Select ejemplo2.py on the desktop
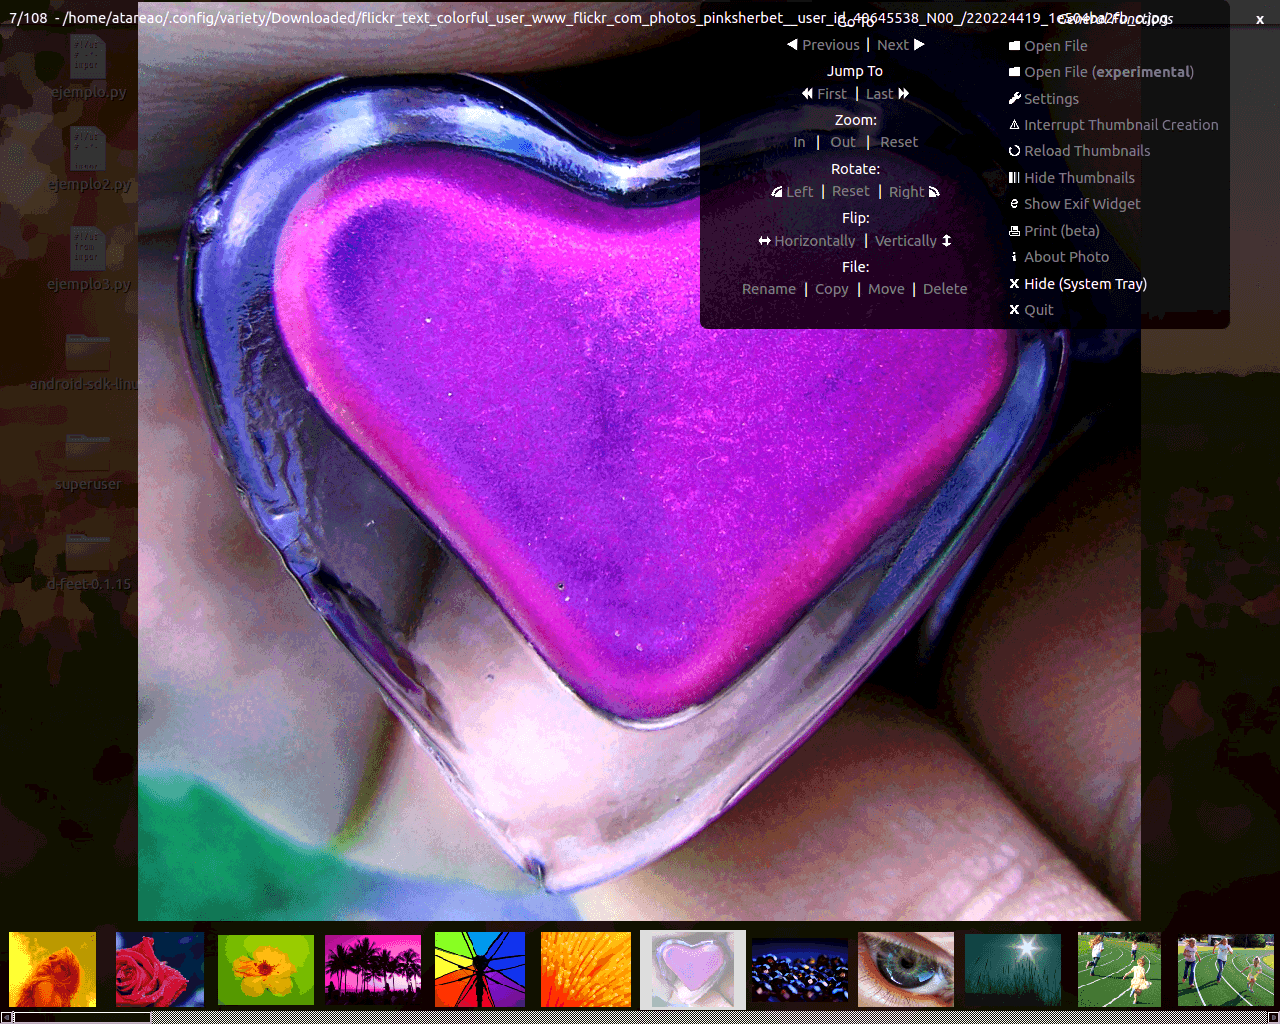 tap(88, 160)
